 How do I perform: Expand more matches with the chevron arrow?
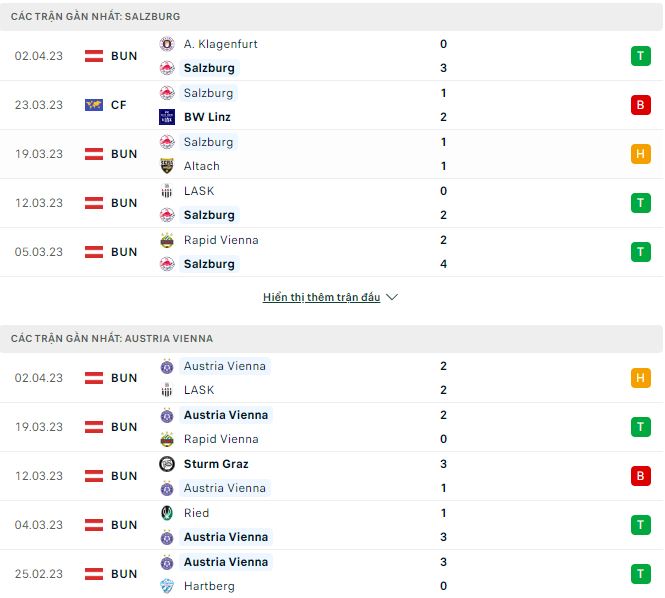coord(392,298)
